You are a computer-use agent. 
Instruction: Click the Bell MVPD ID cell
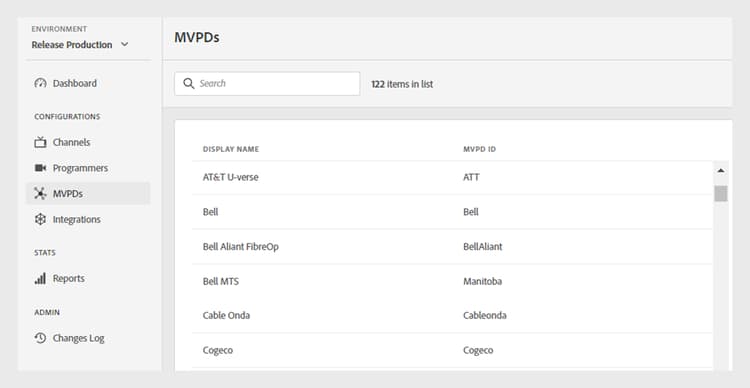(x=471, y=212)
